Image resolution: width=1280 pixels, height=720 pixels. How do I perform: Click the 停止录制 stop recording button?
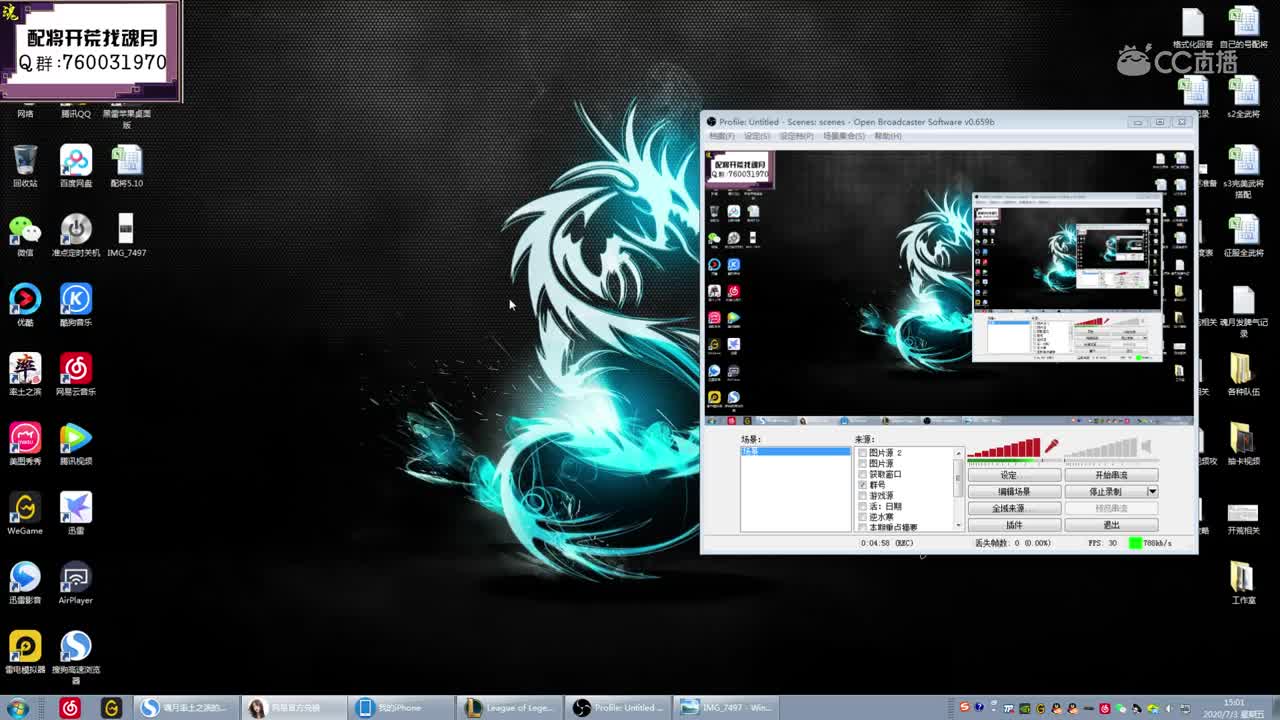pyautogui.click(x=1105, y=492)
